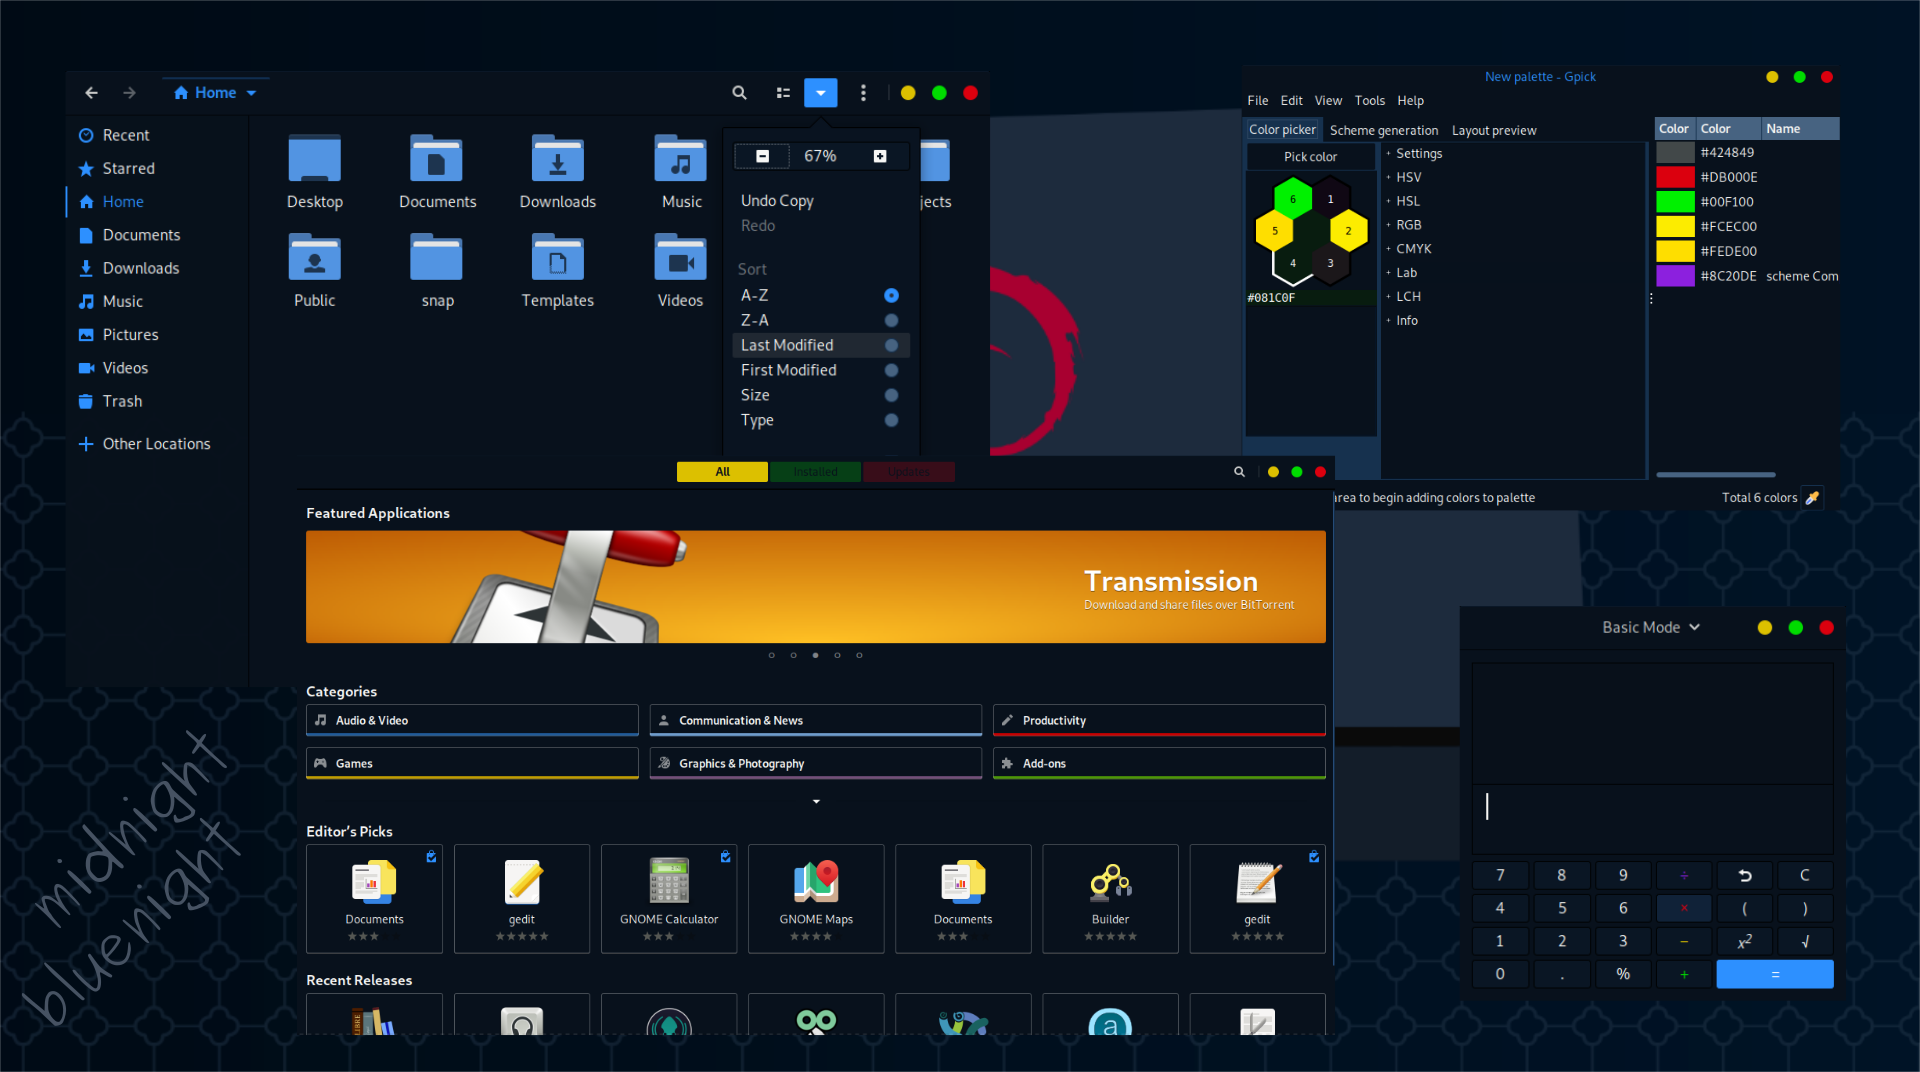The image size is (1920, 1072).
Task: Open the file manager three-dot menu
Action: (x=863, y=93)
